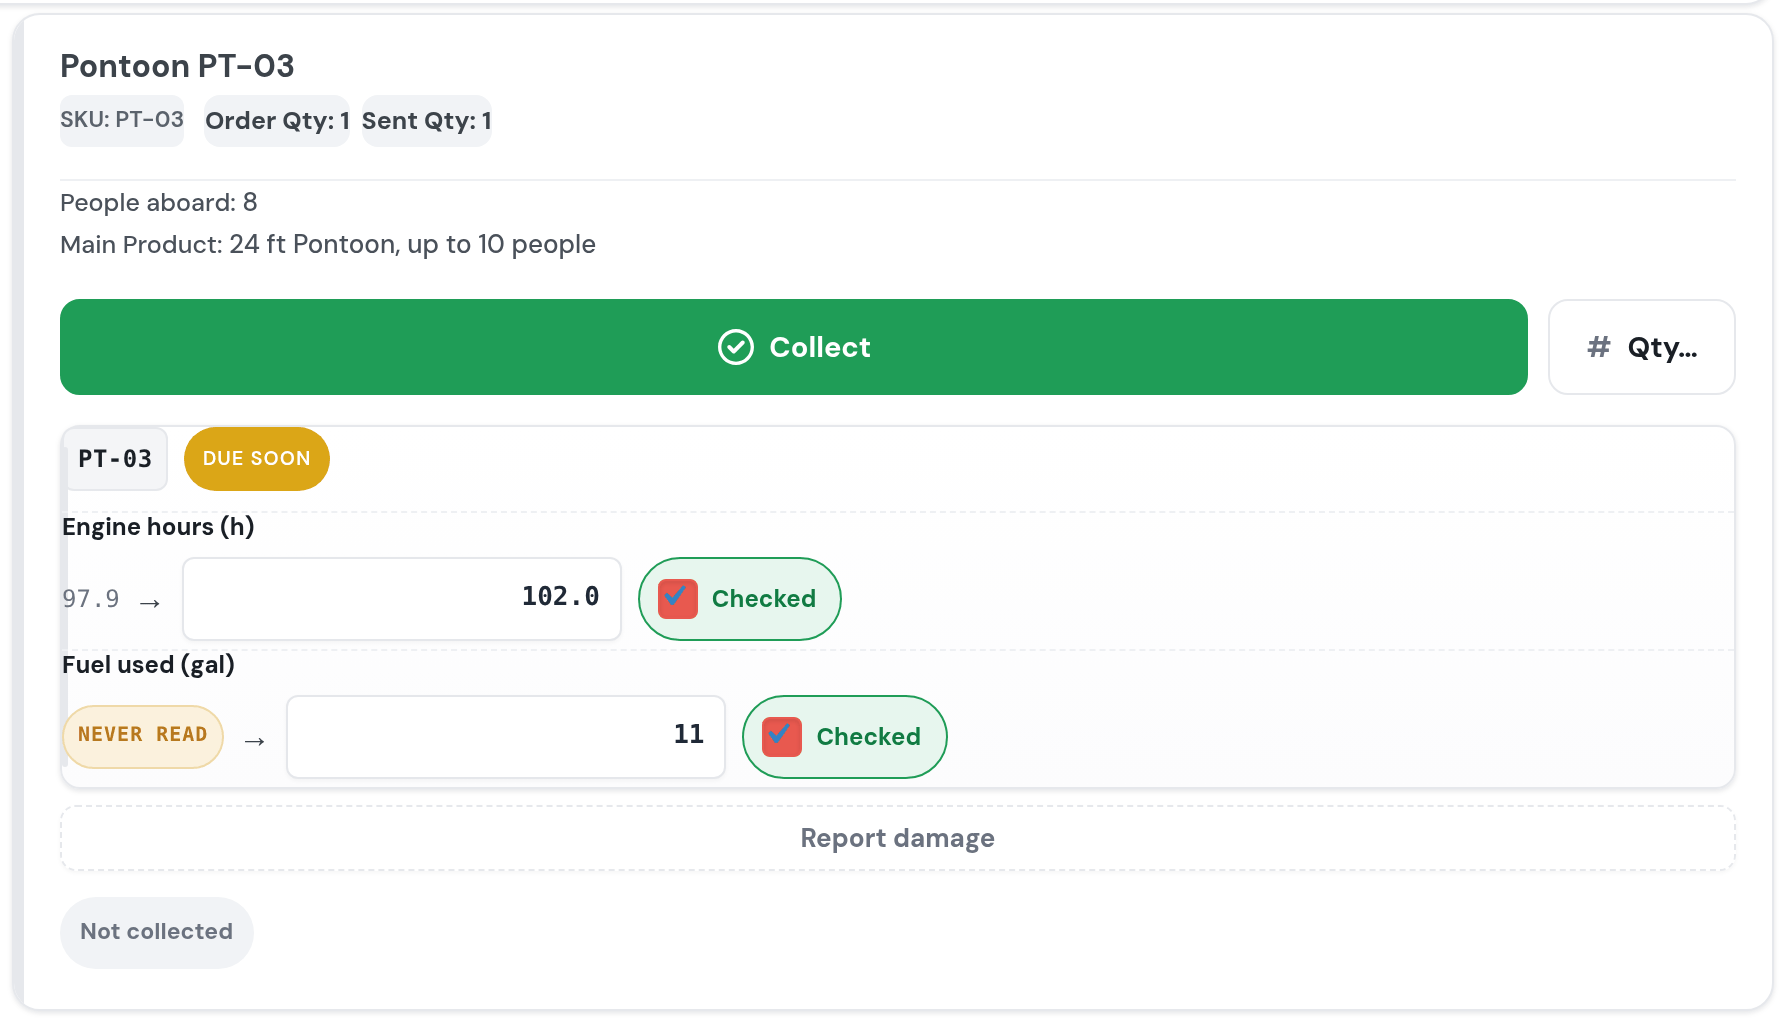Open the Report damage section
Screen dimensions: 1786x1020
point(898,838)
